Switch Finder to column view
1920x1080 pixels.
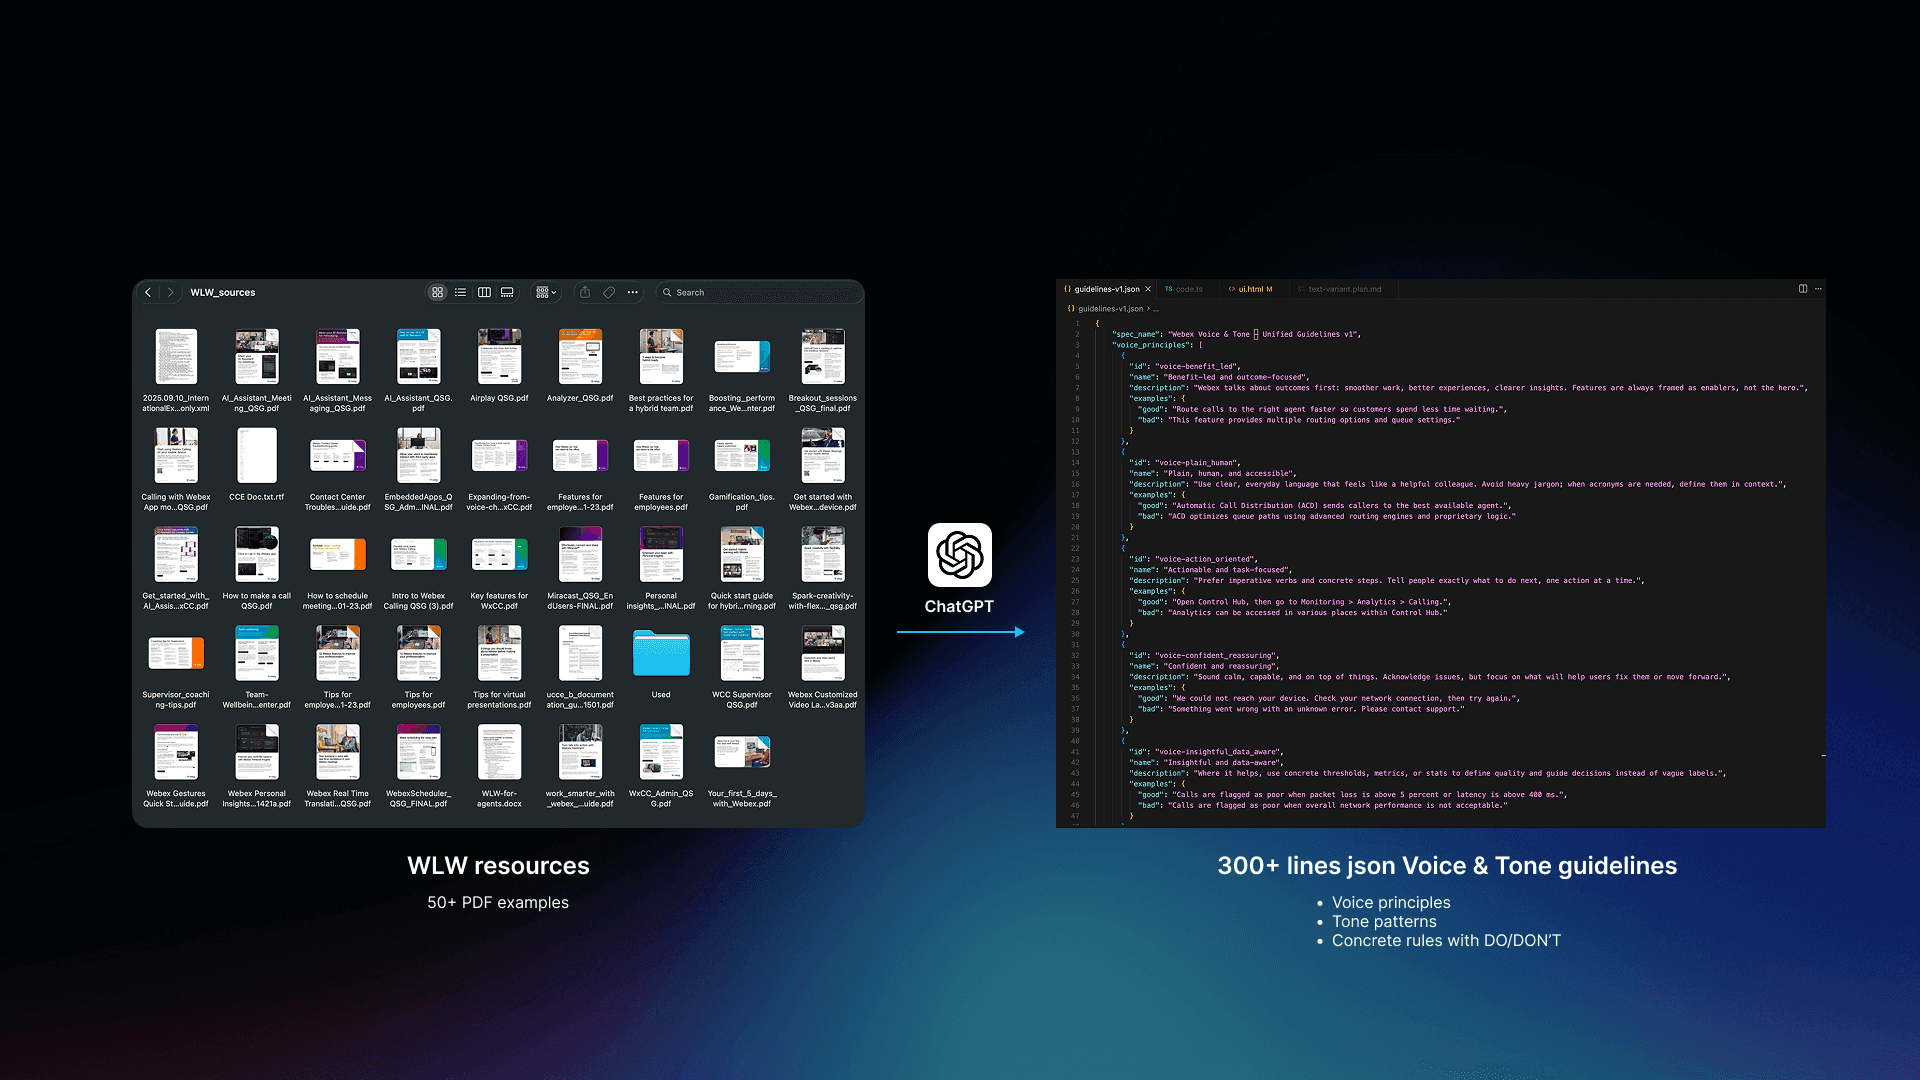[x=484, y=292]
